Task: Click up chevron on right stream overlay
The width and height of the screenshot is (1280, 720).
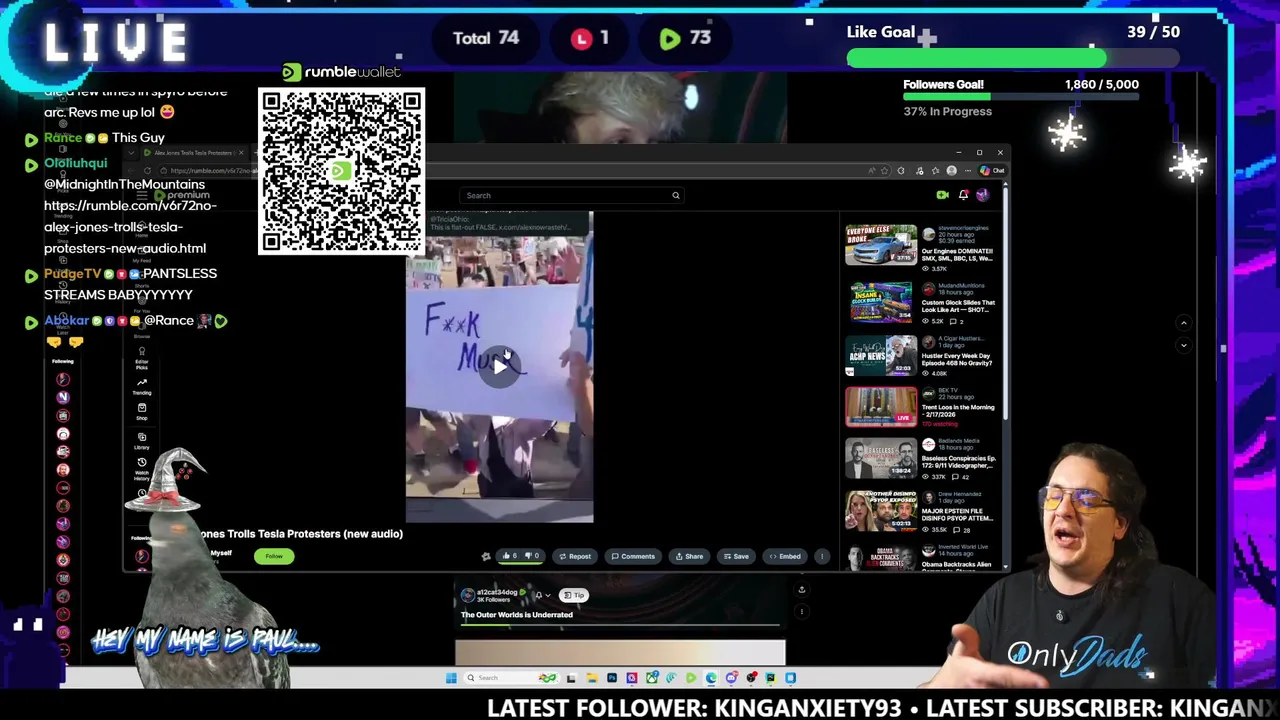Action: pos(1183,323)
